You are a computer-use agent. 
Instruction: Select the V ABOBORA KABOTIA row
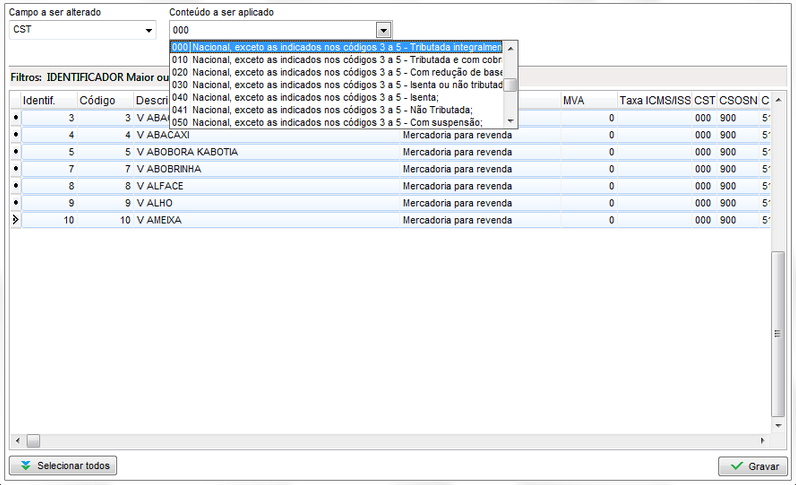(x=200, y=152)
